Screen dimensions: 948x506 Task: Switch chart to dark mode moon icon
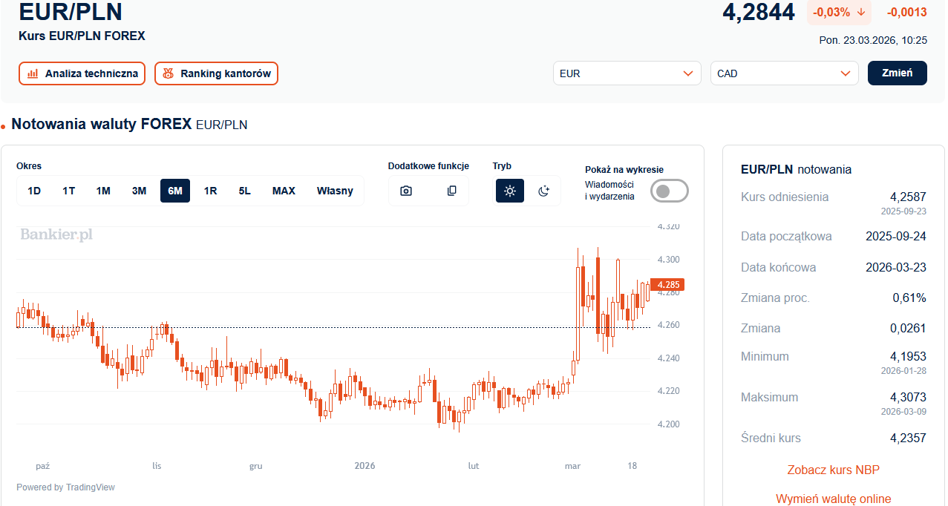coord(544,191)
